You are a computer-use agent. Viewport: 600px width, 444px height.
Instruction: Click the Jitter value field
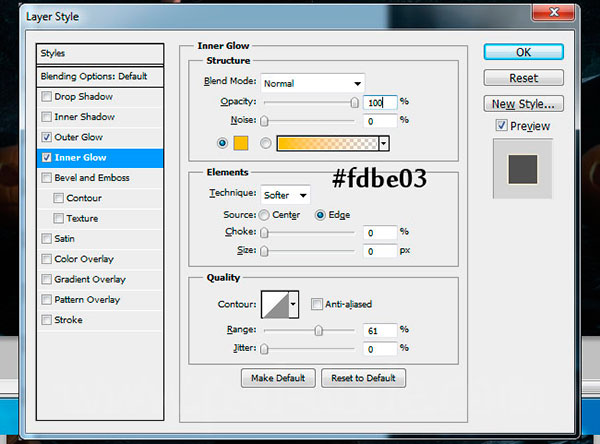pos(380,349)
